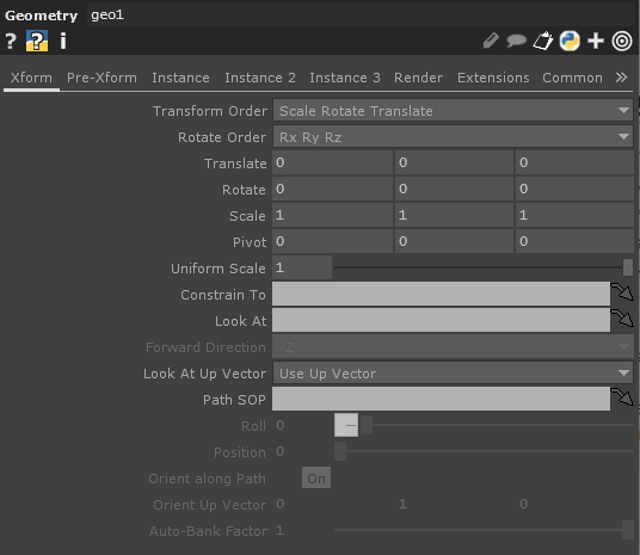The width and height of the screenshot is (640, 555).
Task: Open operator help question mark icon
Action: (x=11, y=41)
